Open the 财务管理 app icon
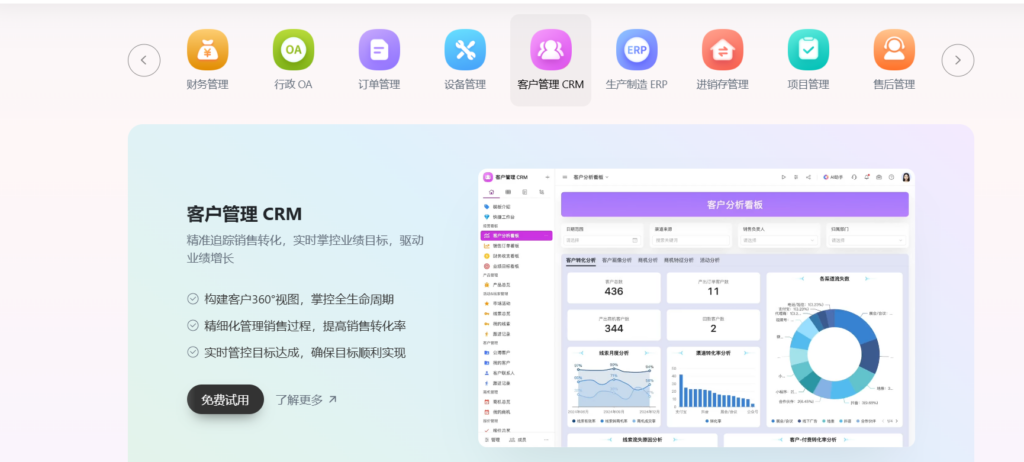The width and height of the screenshot is (1024, 462). (208, 50)
